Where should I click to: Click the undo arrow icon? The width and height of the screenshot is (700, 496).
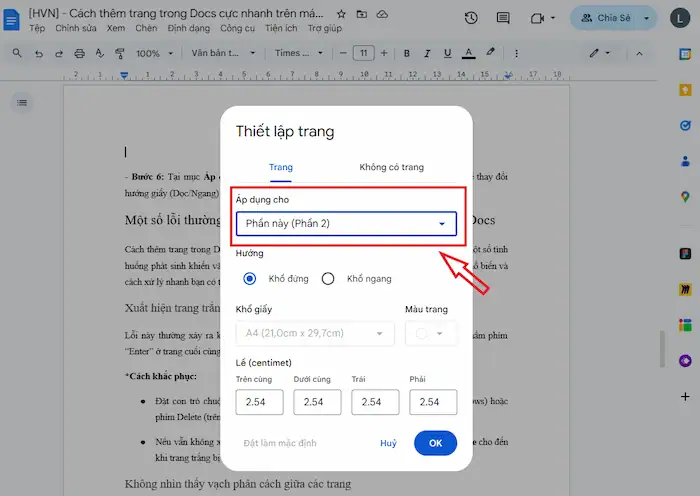pos(39,53)
